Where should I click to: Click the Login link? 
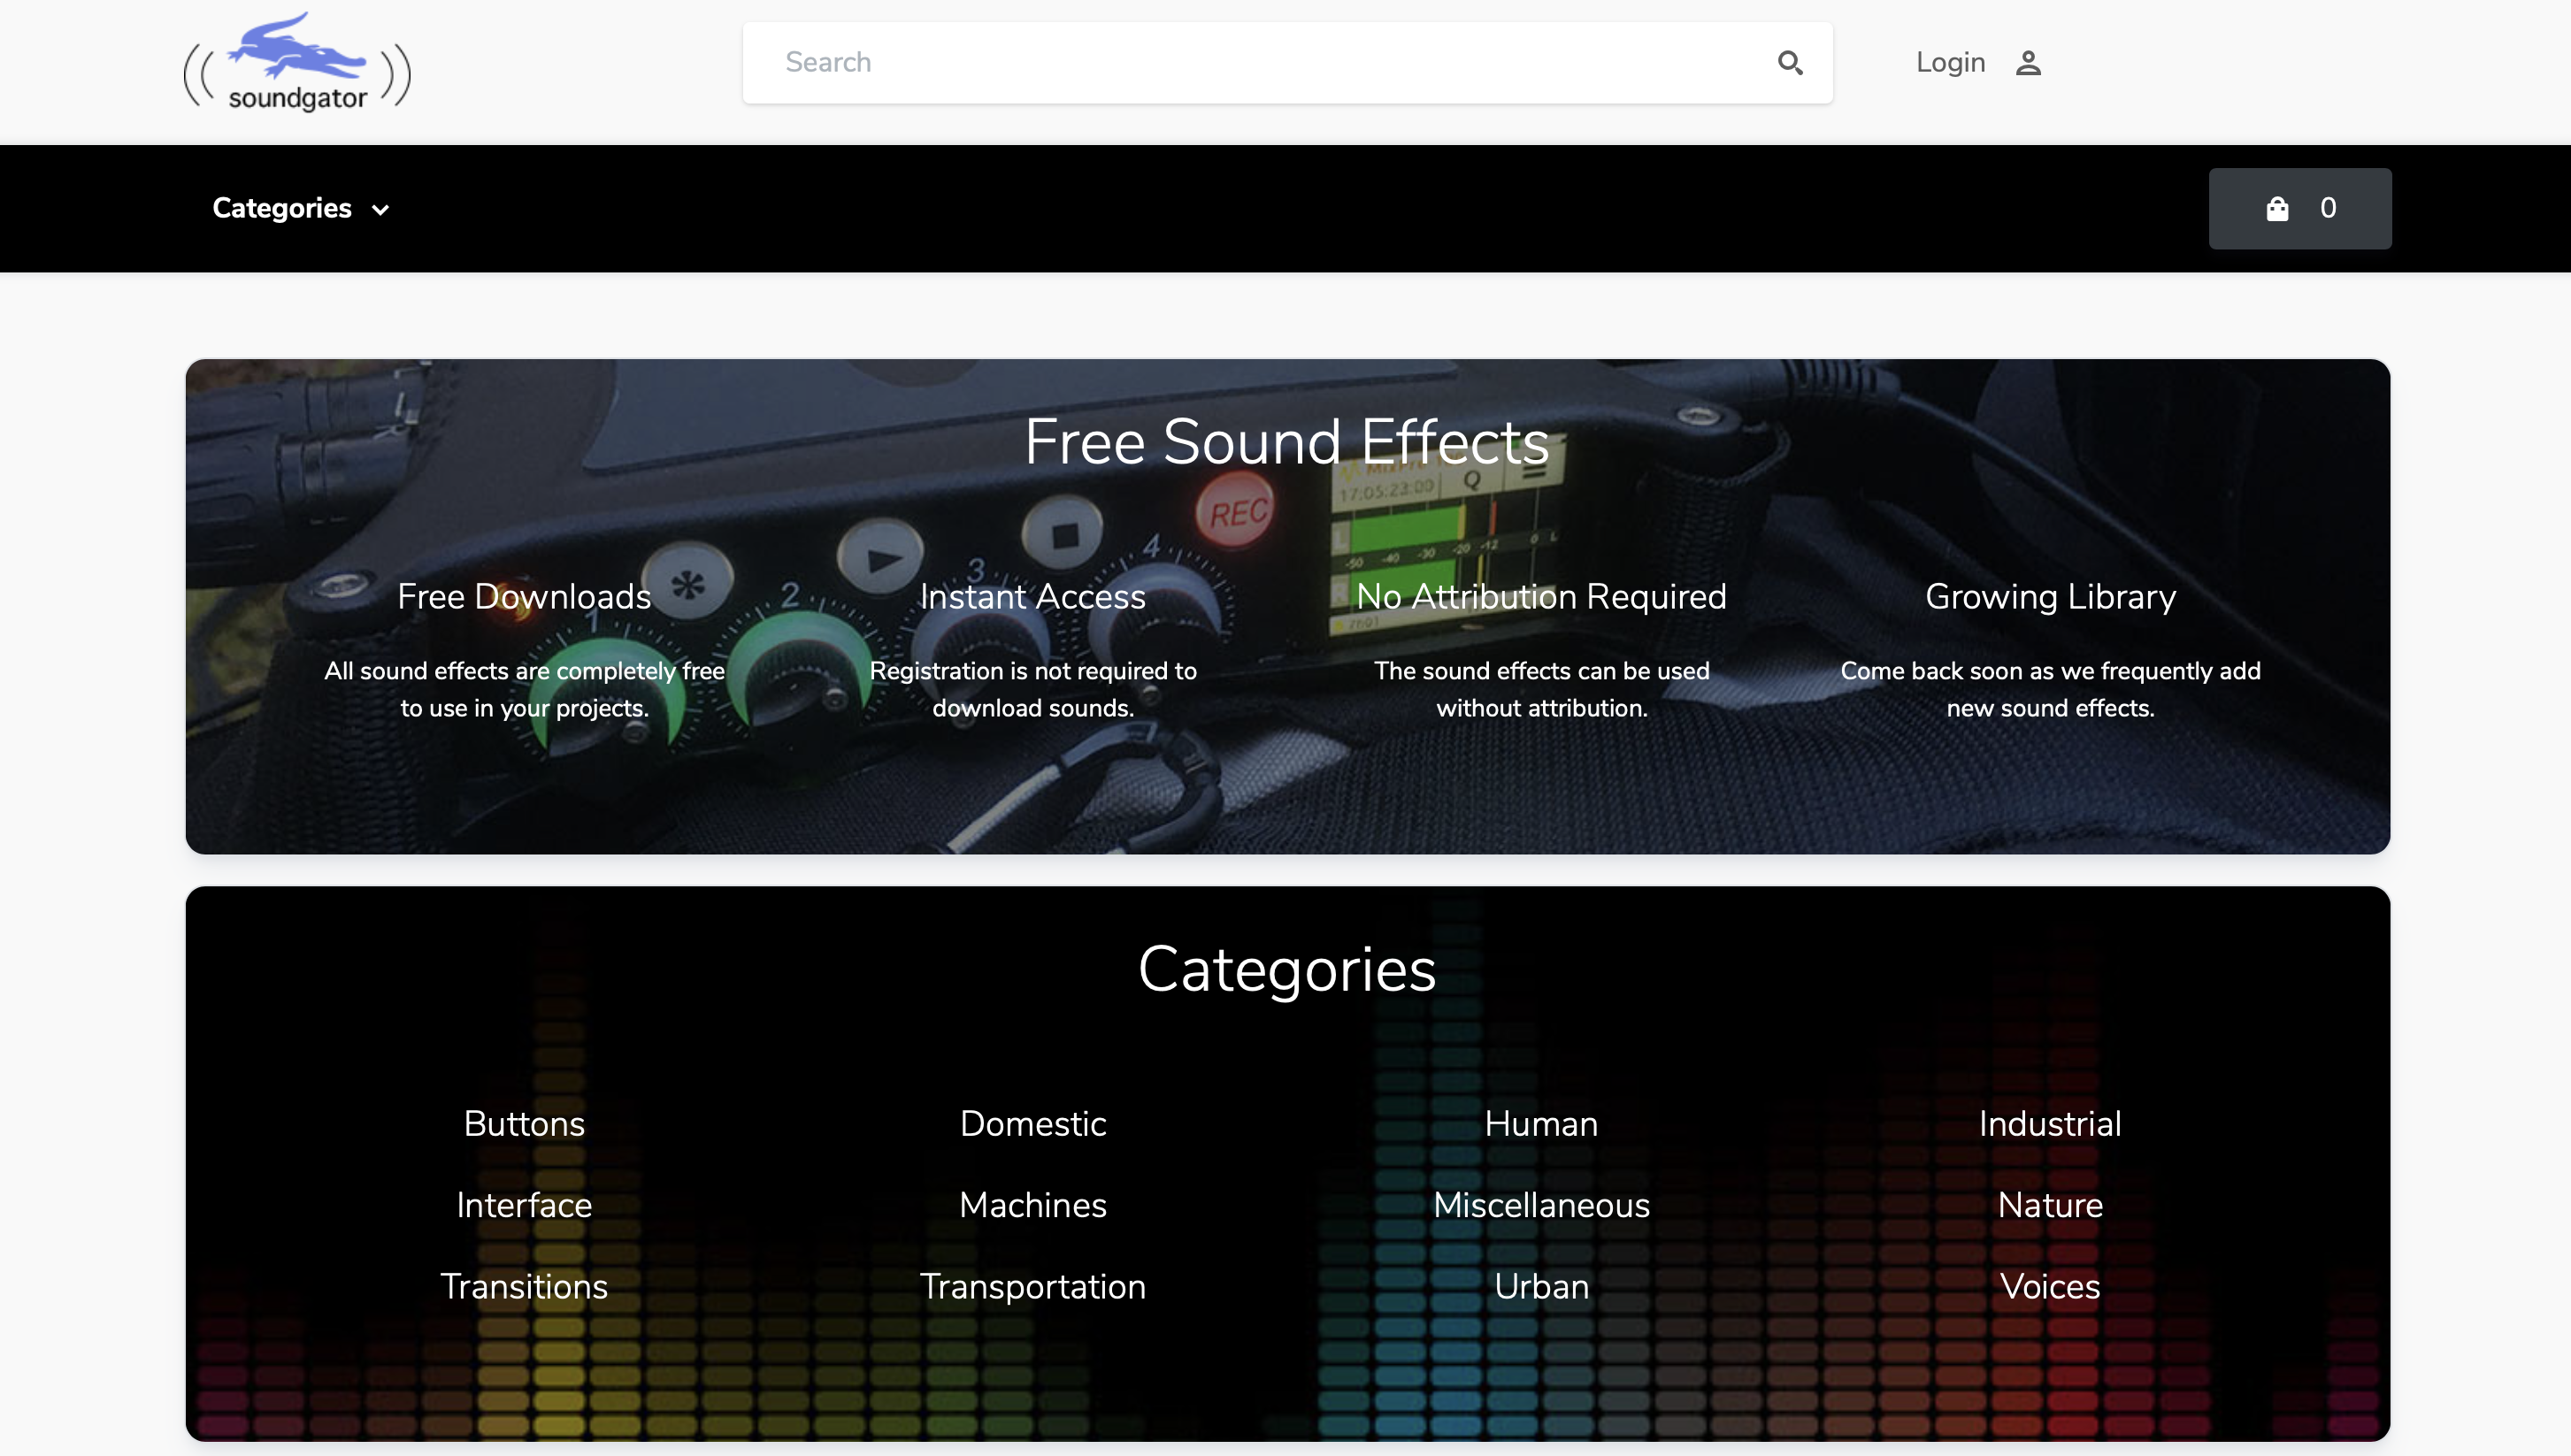tap(1950, 62)
